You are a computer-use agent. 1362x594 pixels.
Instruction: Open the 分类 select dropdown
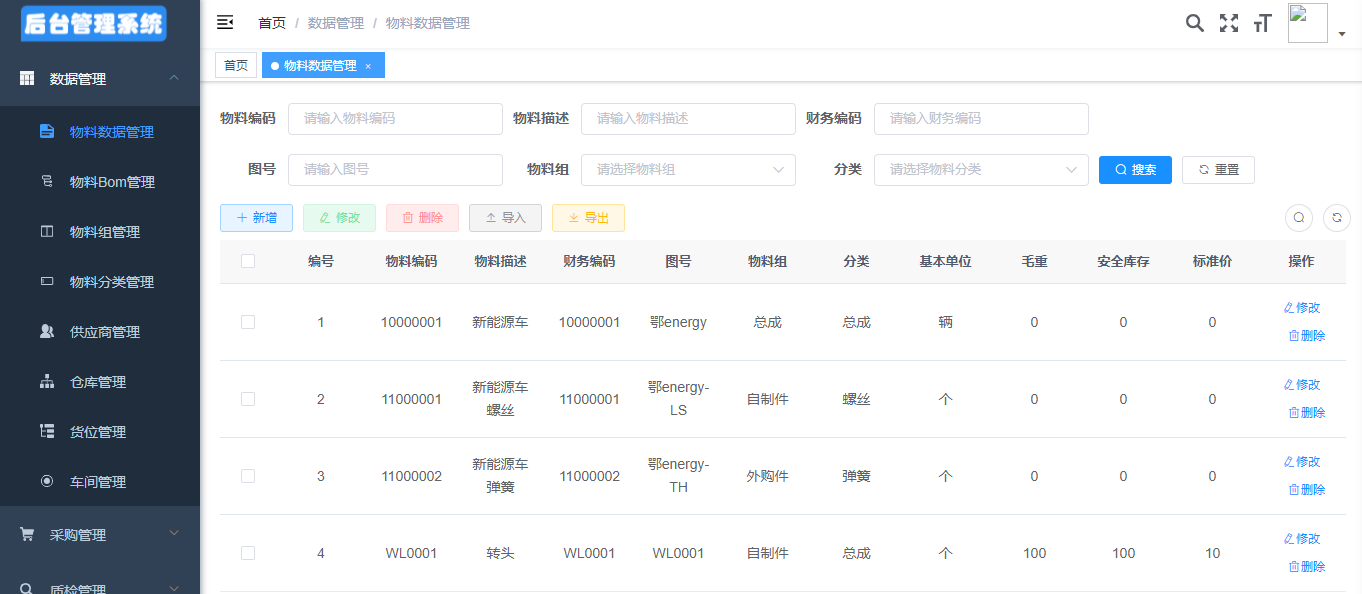click(x=981, y=169)
